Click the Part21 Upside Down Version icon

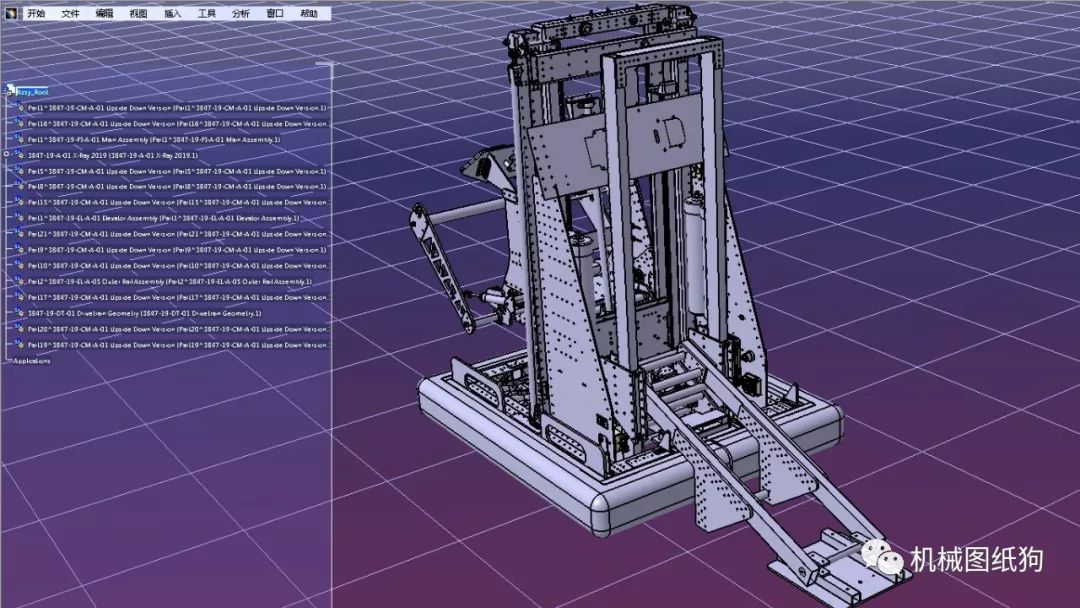(x=20, y=233)
